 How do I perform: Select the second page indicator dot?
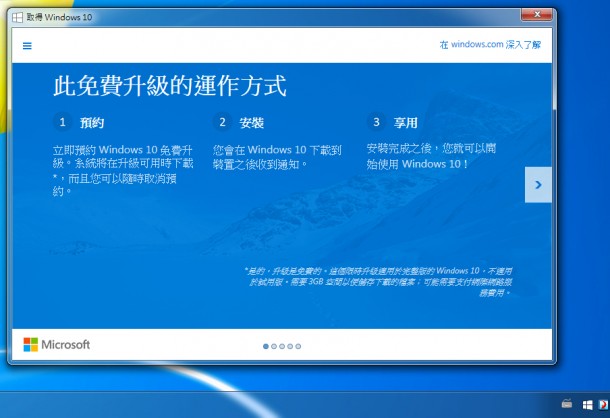tap(274, 346)
